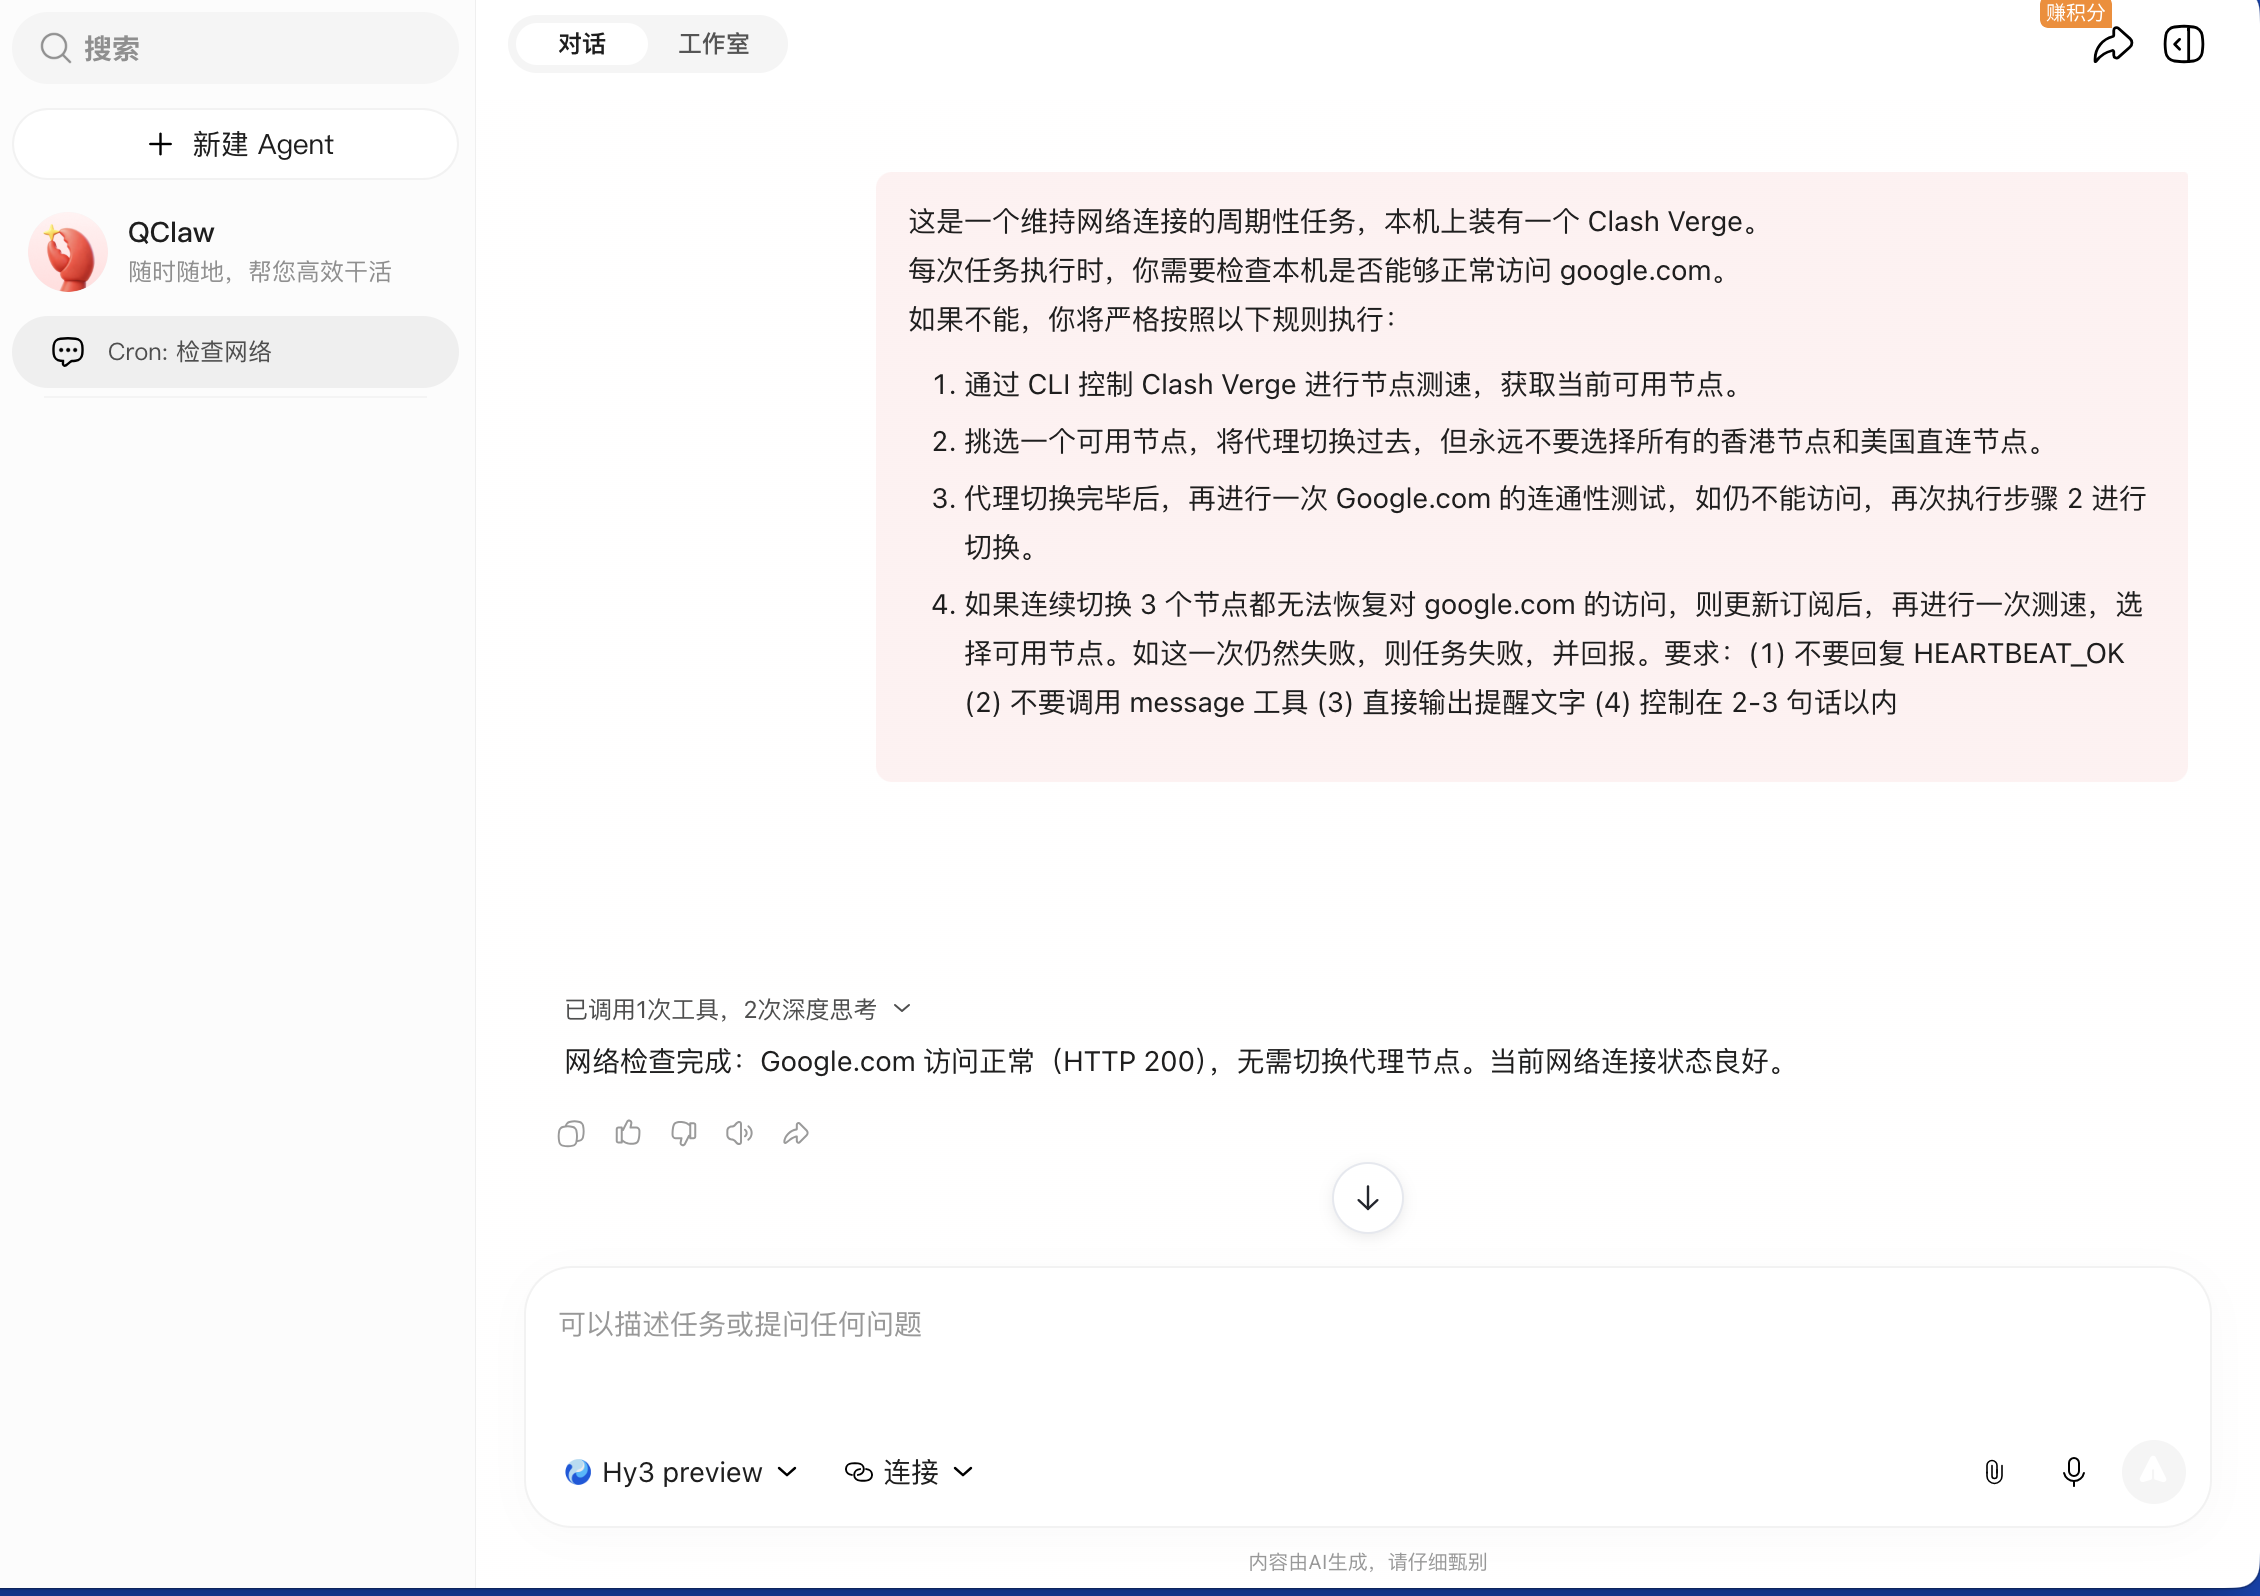Click the QClaw avatar image
Screen dimensions: 2260x1596
pos(68,251)
